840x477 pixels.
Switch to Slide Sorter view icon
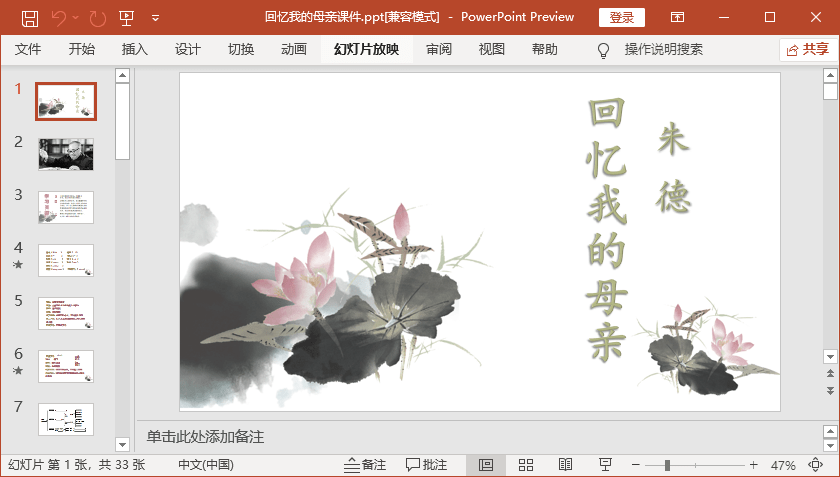pos(526,465)
